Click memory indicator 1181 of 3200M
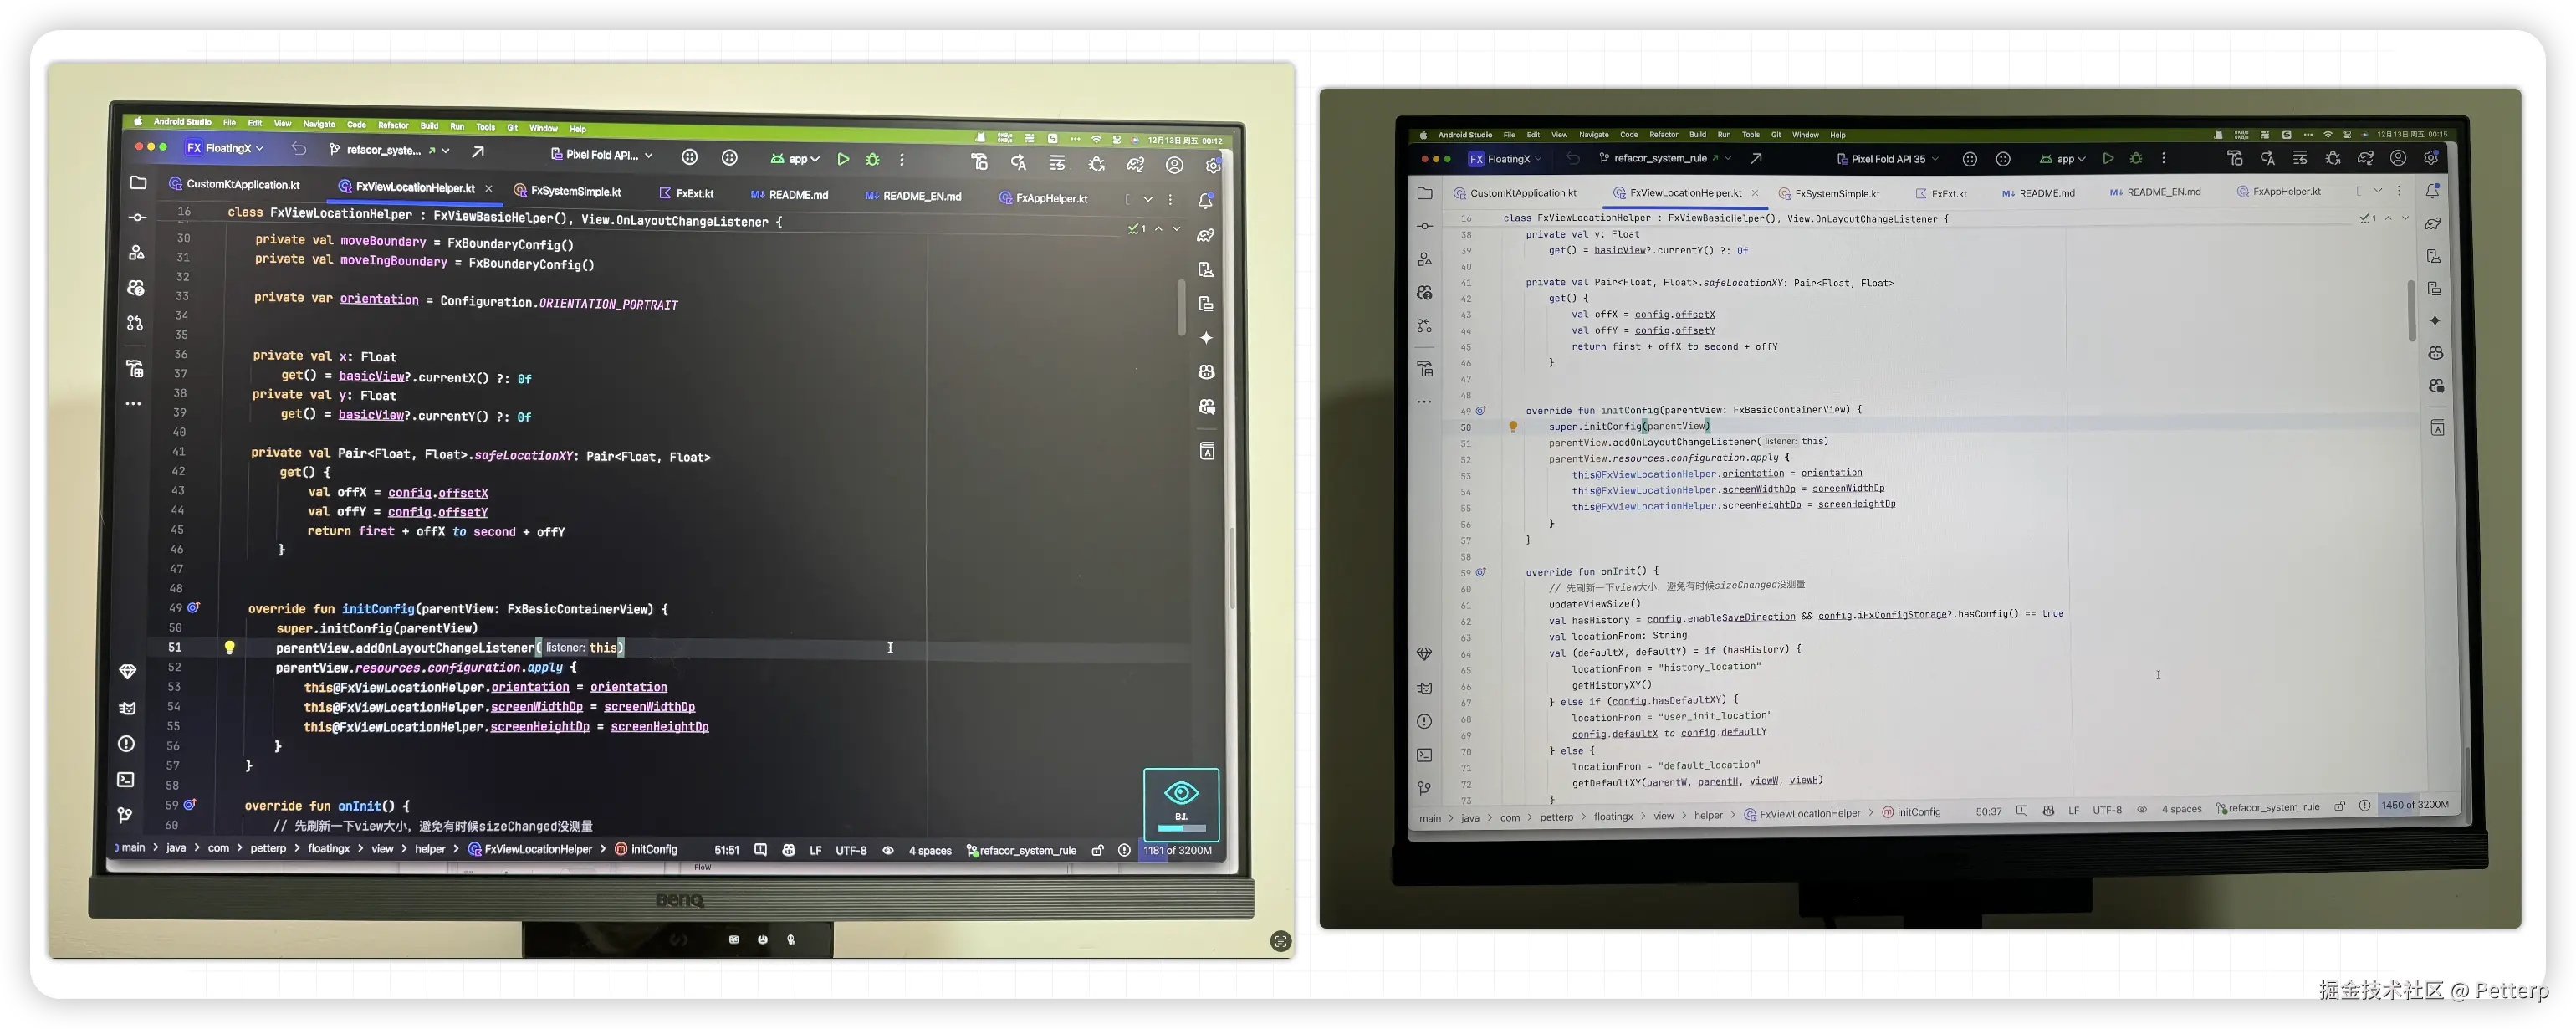 point(1178,851)
